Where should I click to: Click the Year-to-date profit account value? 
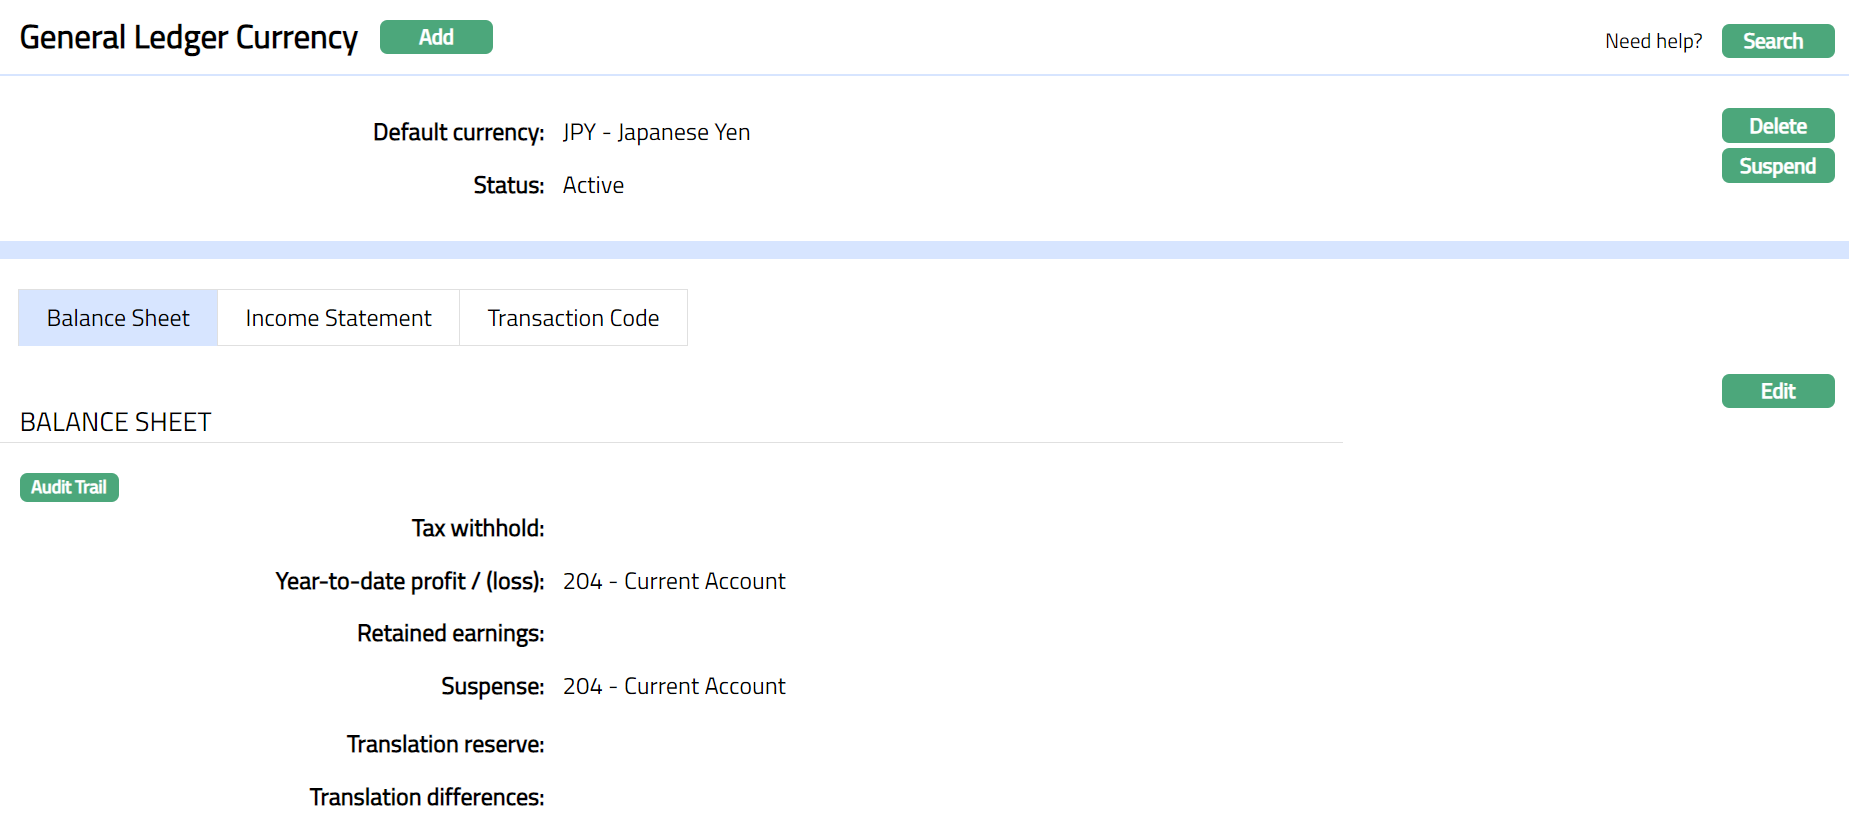(674, 581)
